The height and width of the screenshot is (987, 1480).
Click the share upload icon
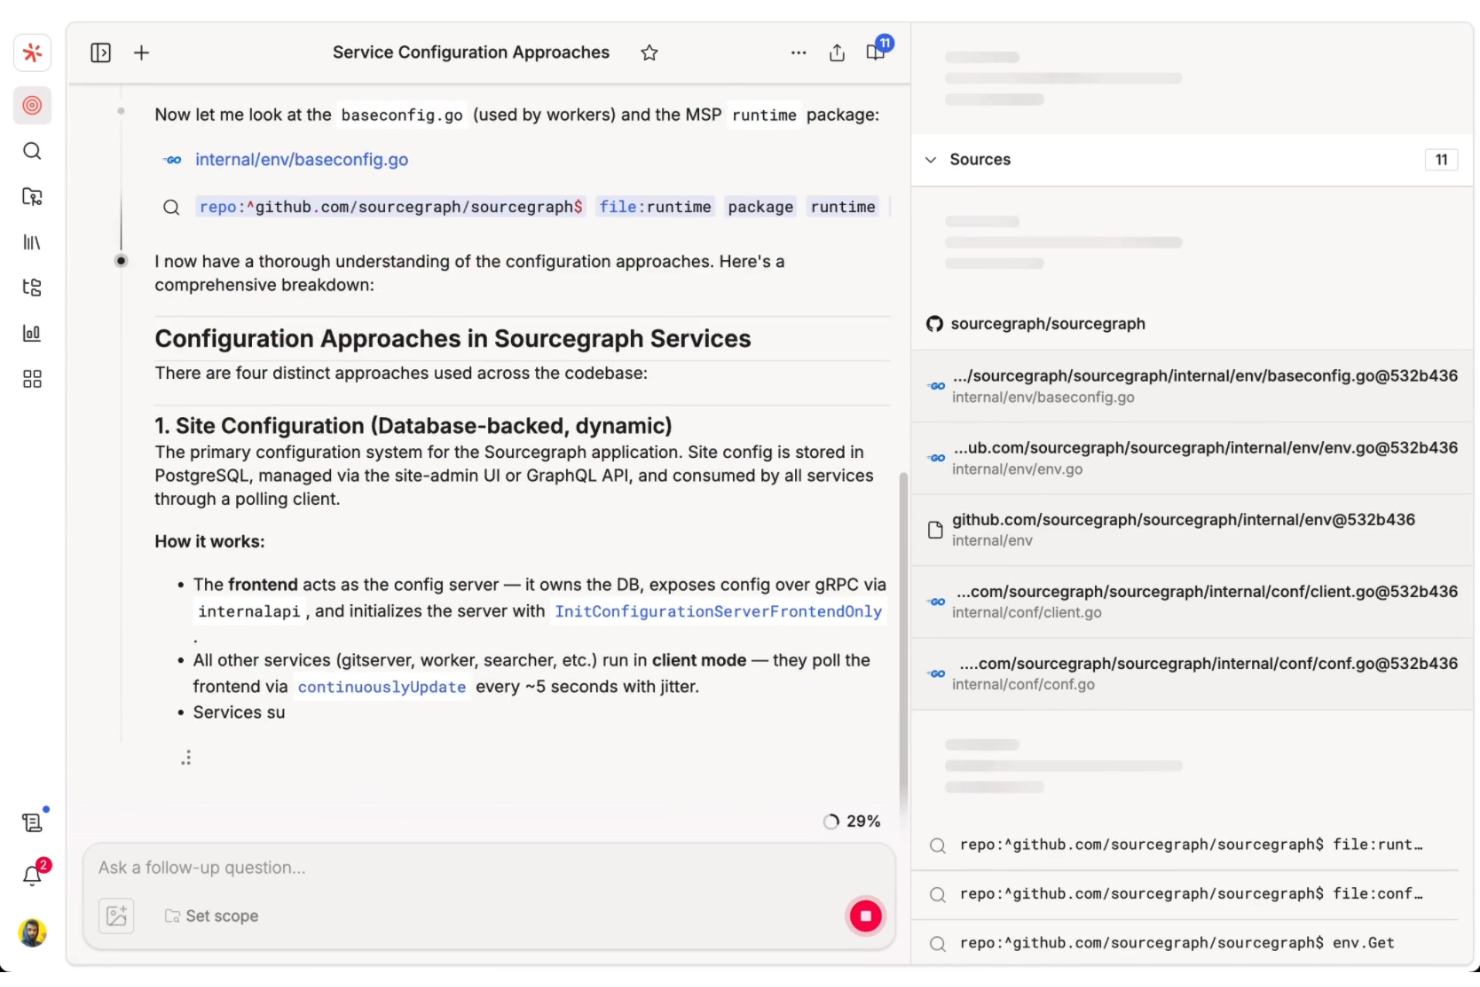pyautogui.click(x=837, y=53)
